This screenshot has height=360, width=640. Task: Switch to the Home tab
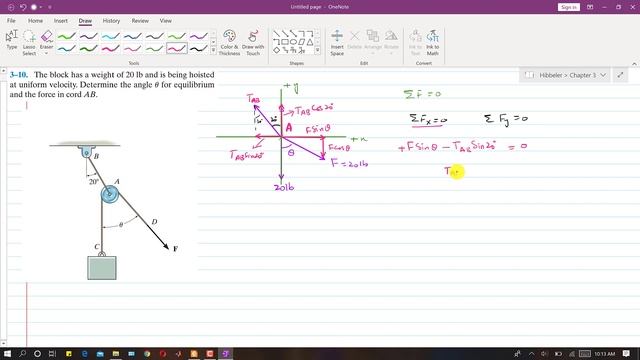click(36, 21)
